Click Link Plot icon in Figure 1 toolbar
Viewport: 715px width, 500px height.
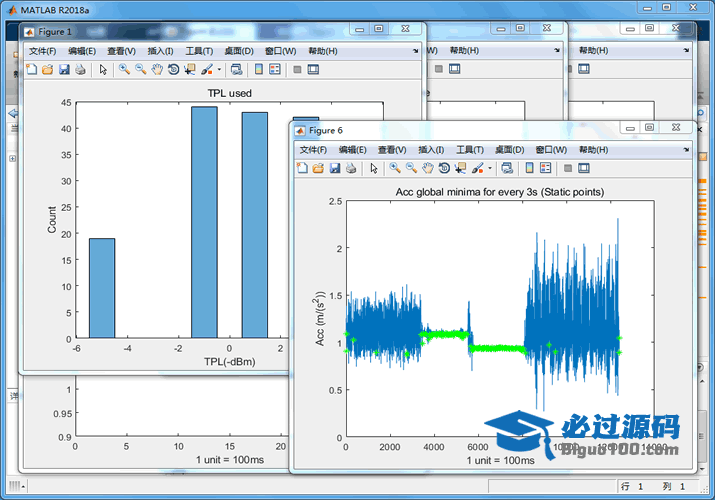[x=236, y=69]
